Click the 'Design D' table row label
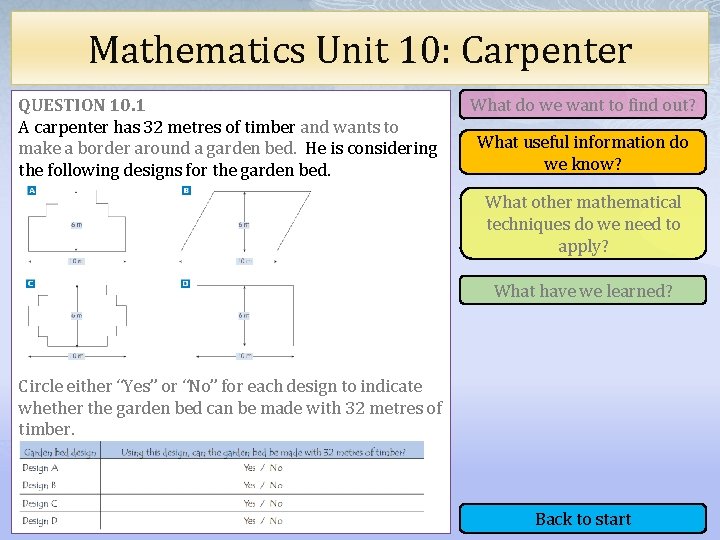This screenshot has height=540, width=720. pyautogui.click(x=40, y=521)
